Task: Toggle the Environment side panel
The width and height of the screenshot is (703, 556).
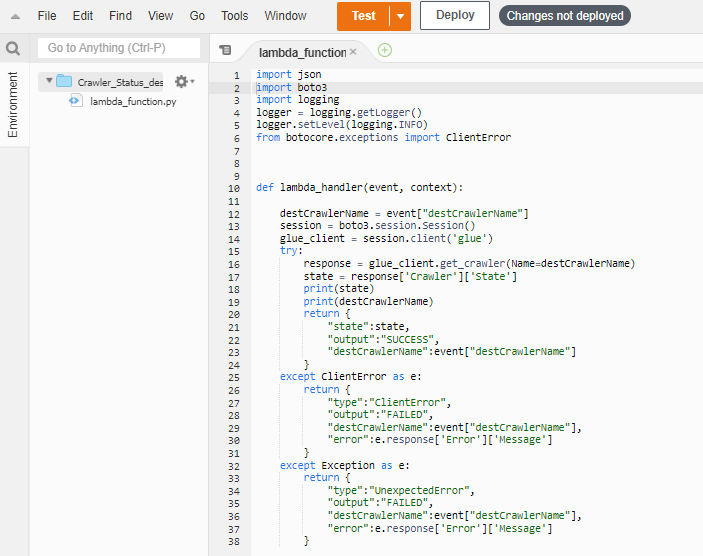Action: tap(13, 104)
